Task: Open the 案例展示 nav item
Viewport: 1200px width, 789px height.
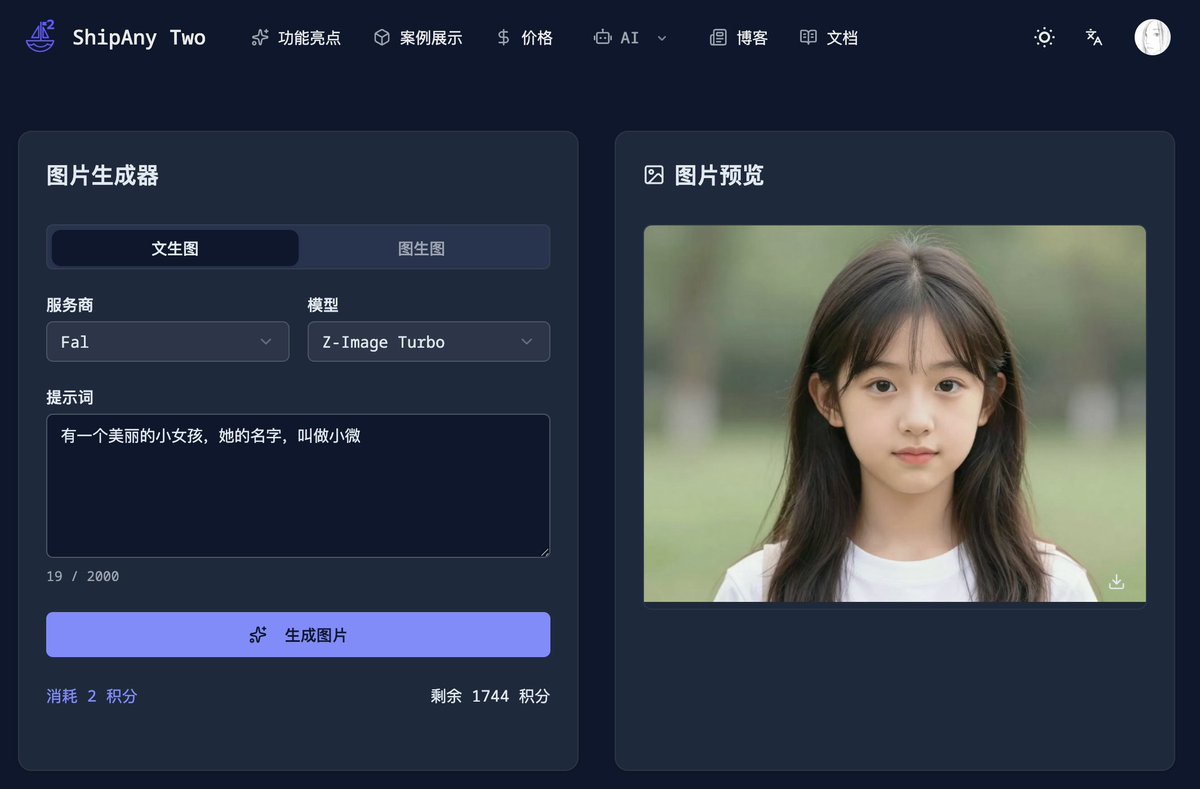Action: click(418, 38)
